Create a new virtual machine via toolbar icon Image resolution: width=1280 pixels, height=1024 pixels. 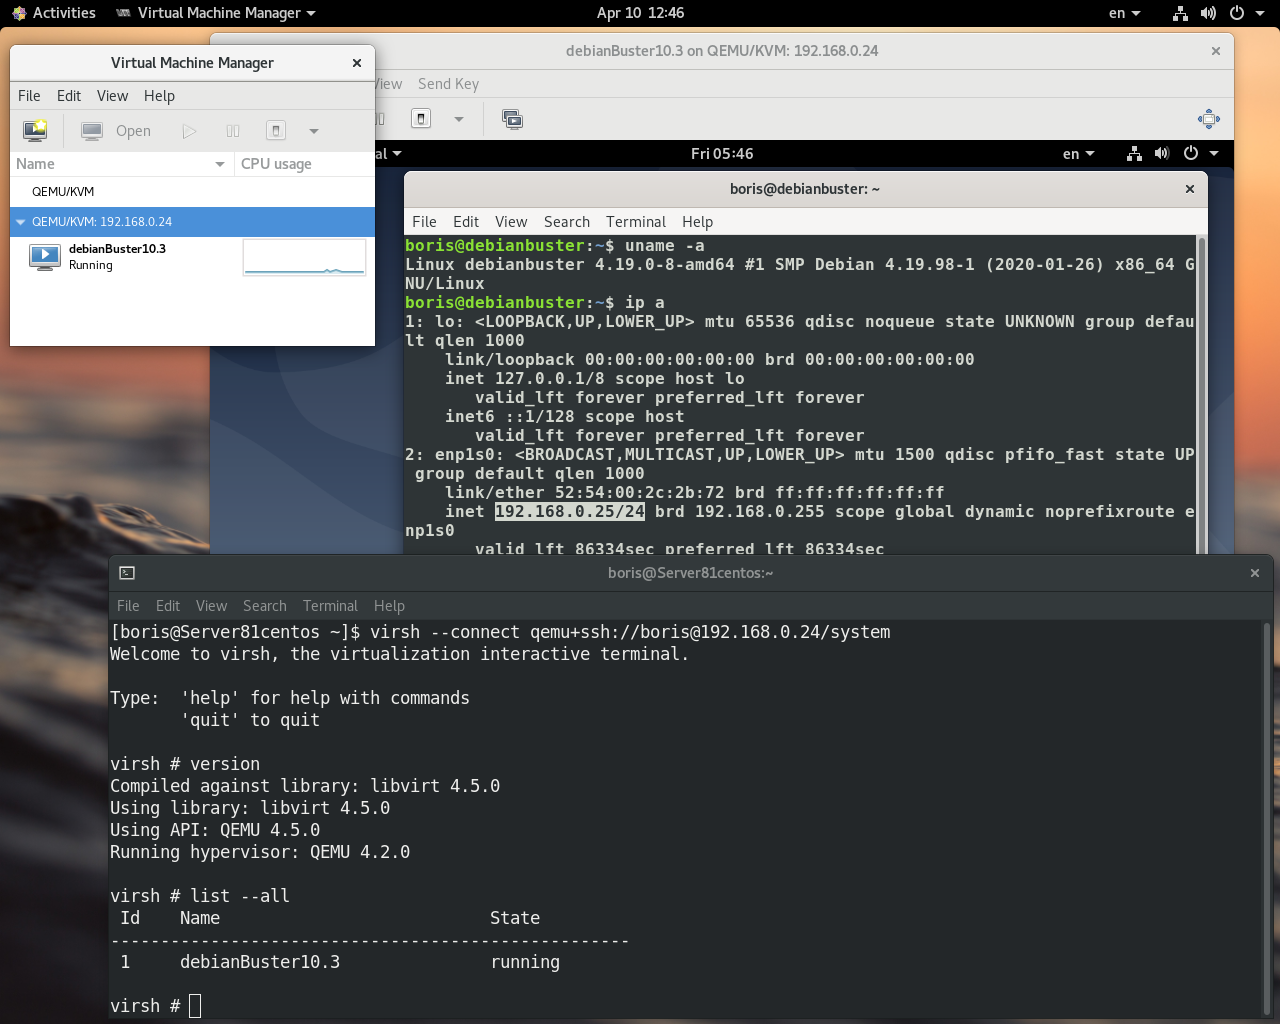click(x=35, y=130)
